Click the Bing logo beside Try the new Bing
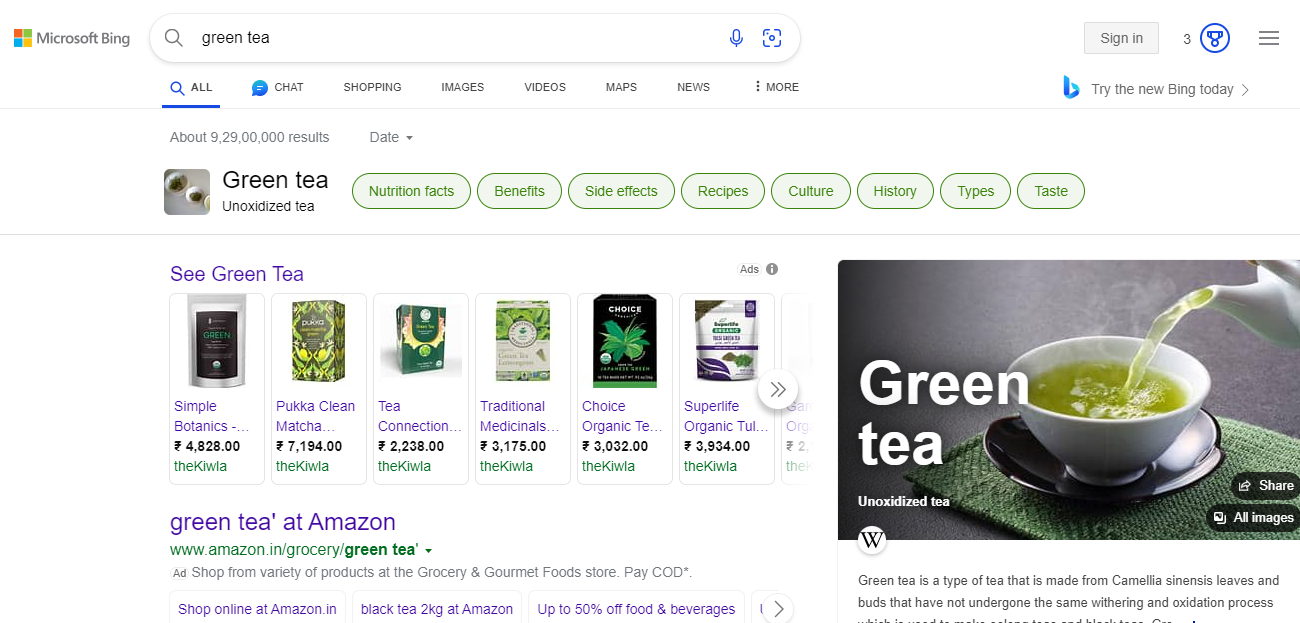Image resolution: width=1300 pixels, height=623 pixels. pyautogui.click(x=1071, y=88)
